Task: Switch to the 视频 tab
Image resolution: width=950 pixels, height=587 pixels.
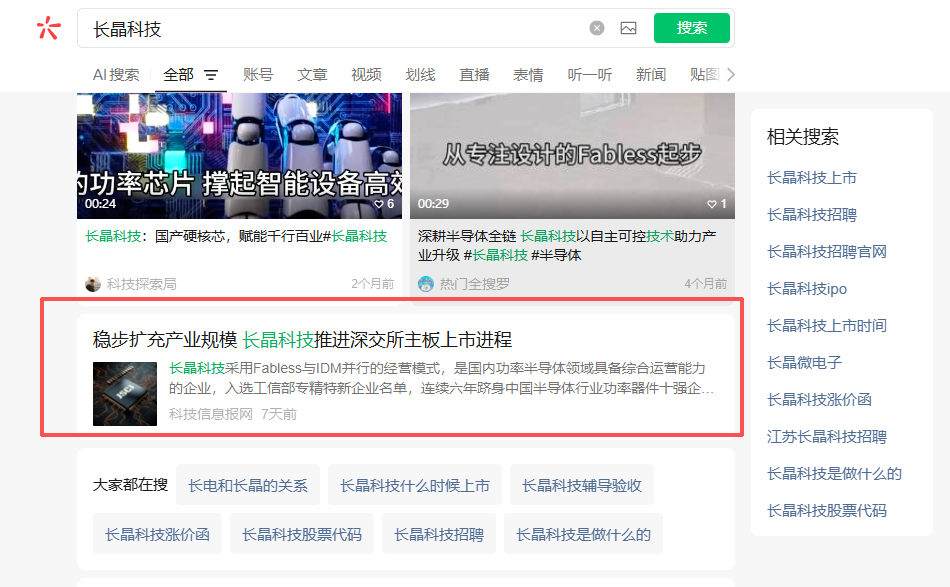Action: coord(366,75)
